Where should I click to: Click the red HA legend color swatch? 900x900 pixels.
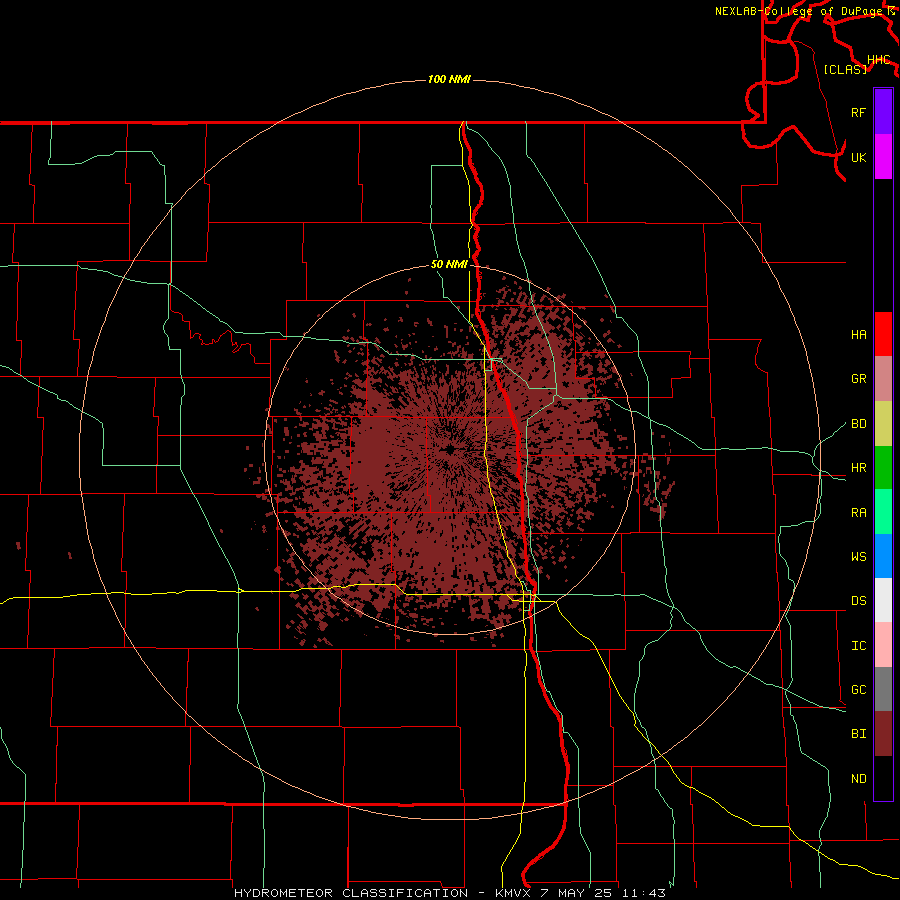[x=883, y=334]
